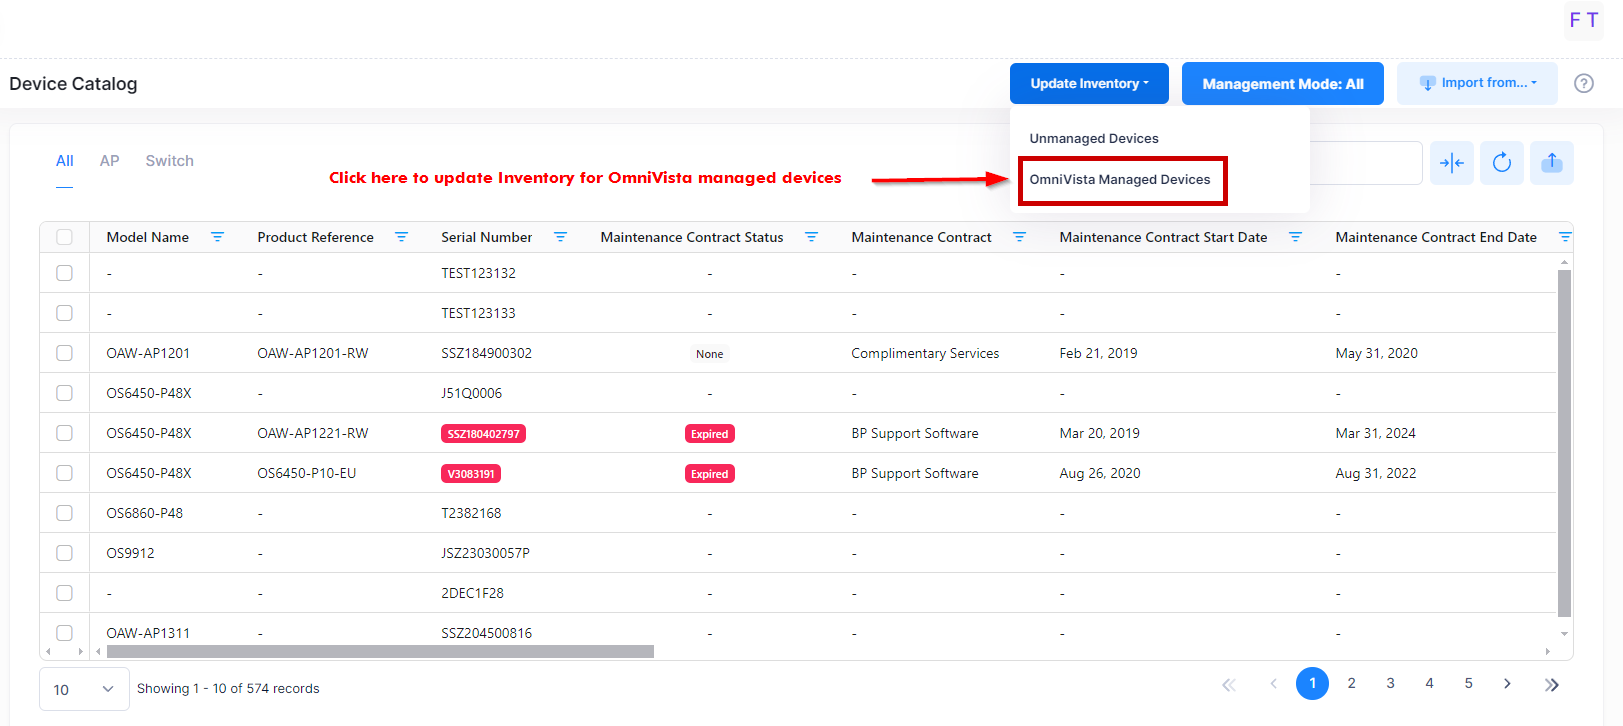1623x726 pixels.
Task: Click Expired status in OS6450-P10-EU row
Action: 710,474
